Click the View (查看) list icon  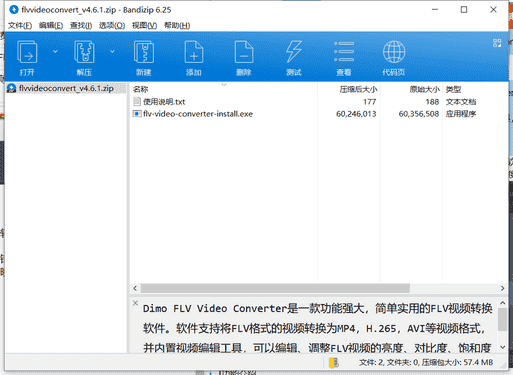click(344, 52)
